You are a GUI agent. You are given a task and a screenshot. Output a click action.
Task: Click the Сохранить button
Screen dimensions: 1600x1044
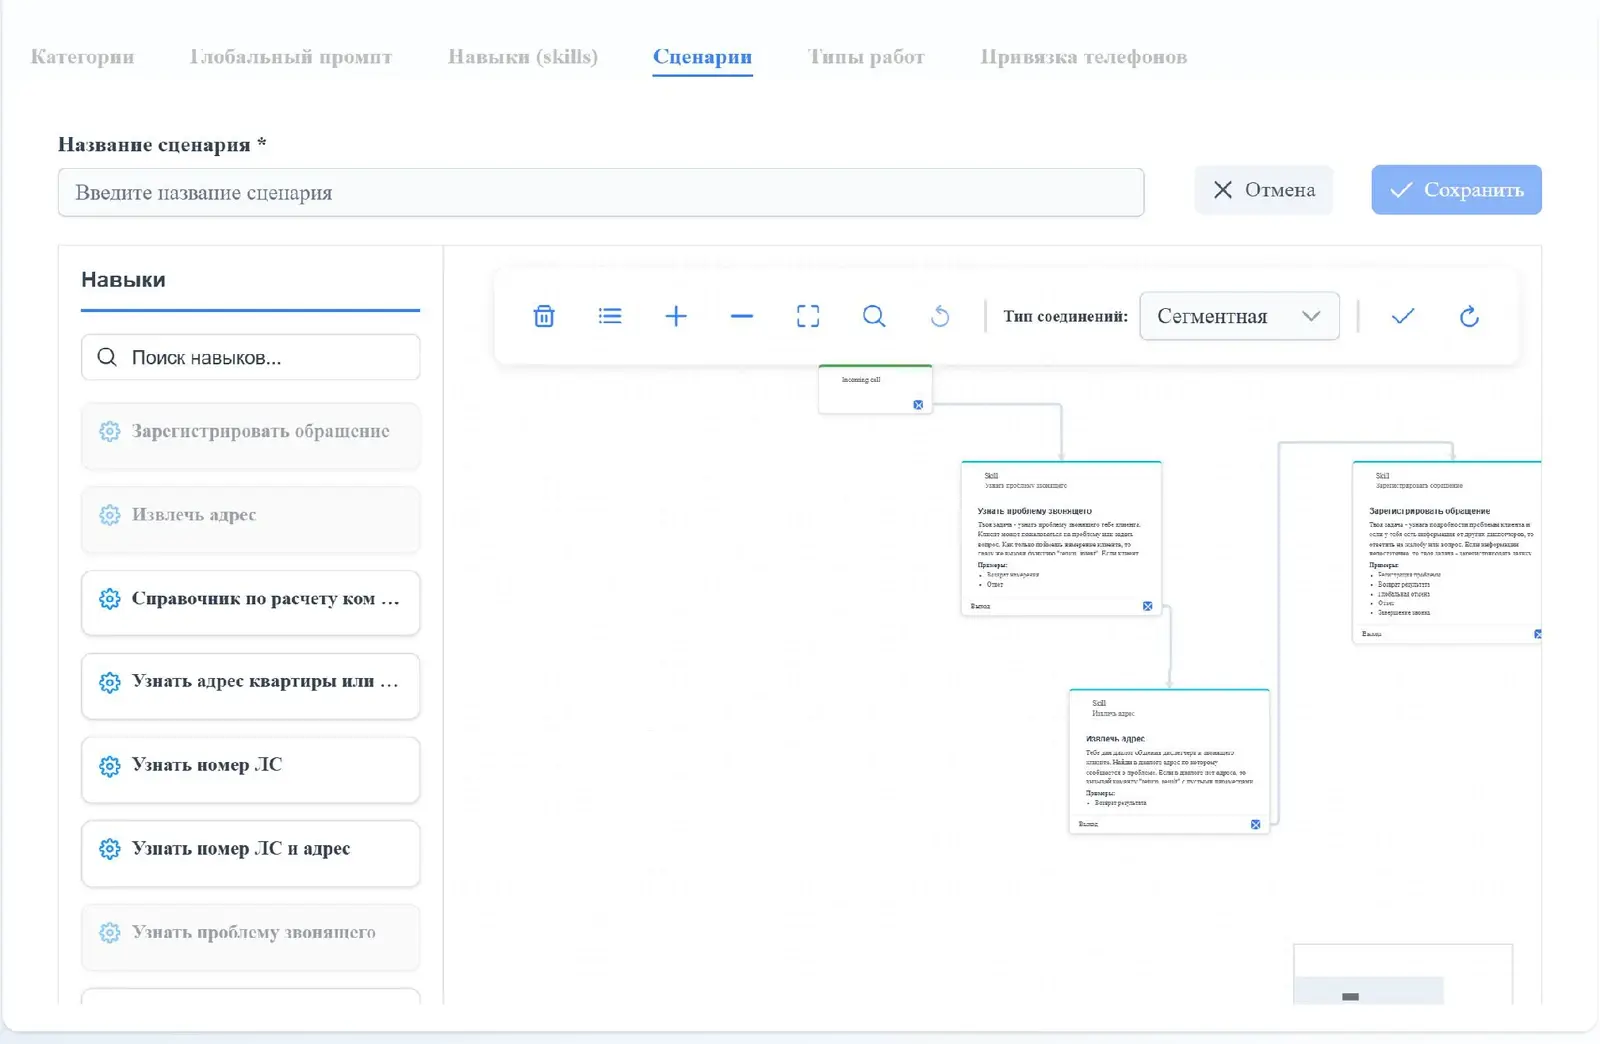click(1456, 190)
